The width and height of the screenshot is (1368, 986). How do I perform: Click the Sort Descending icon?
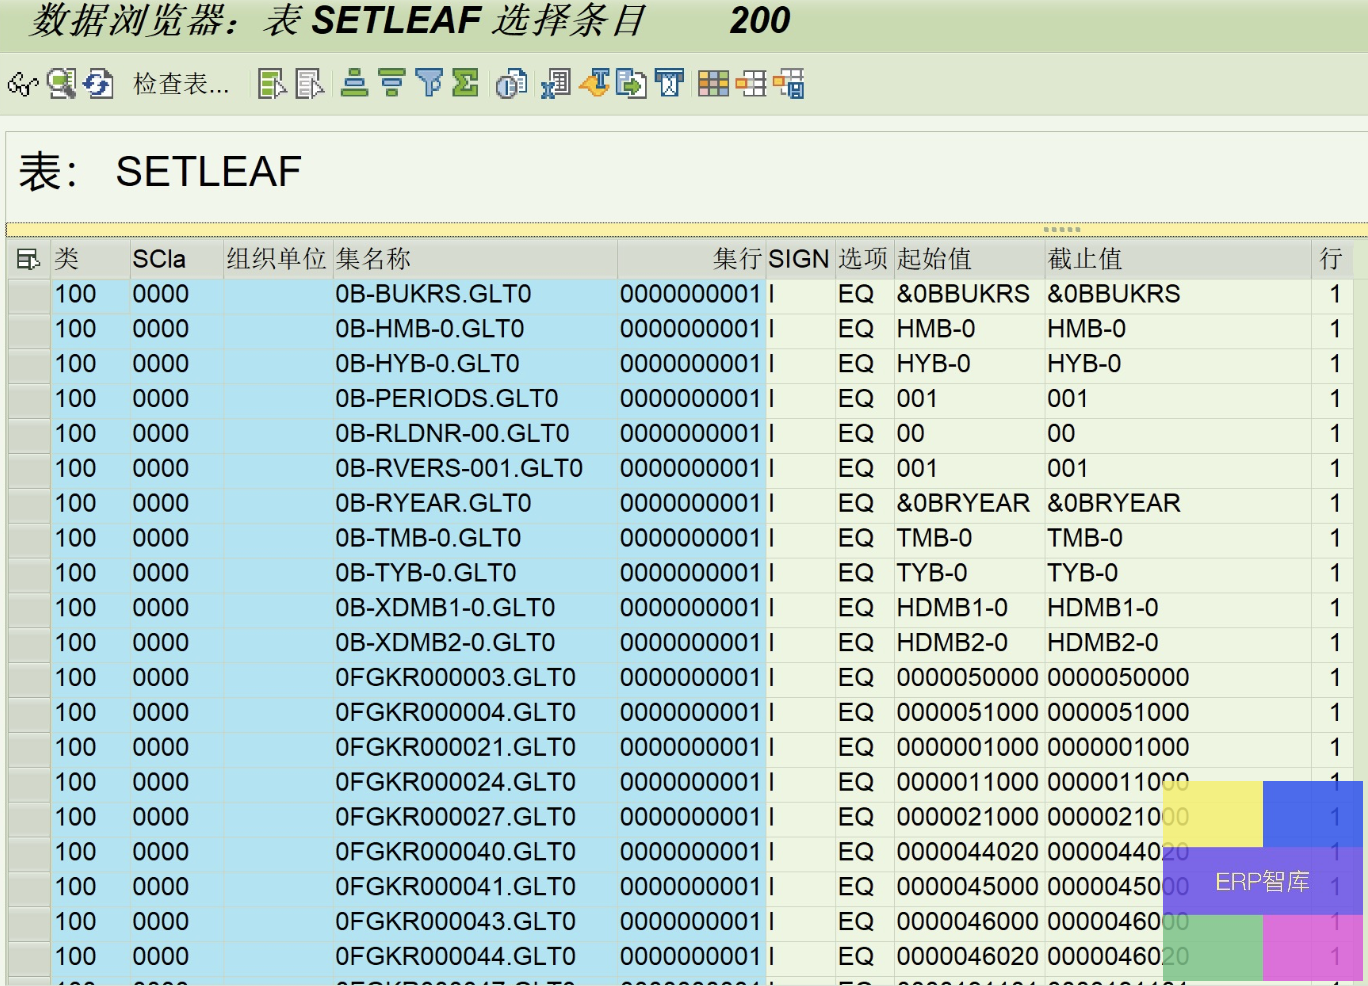(391, 84)
